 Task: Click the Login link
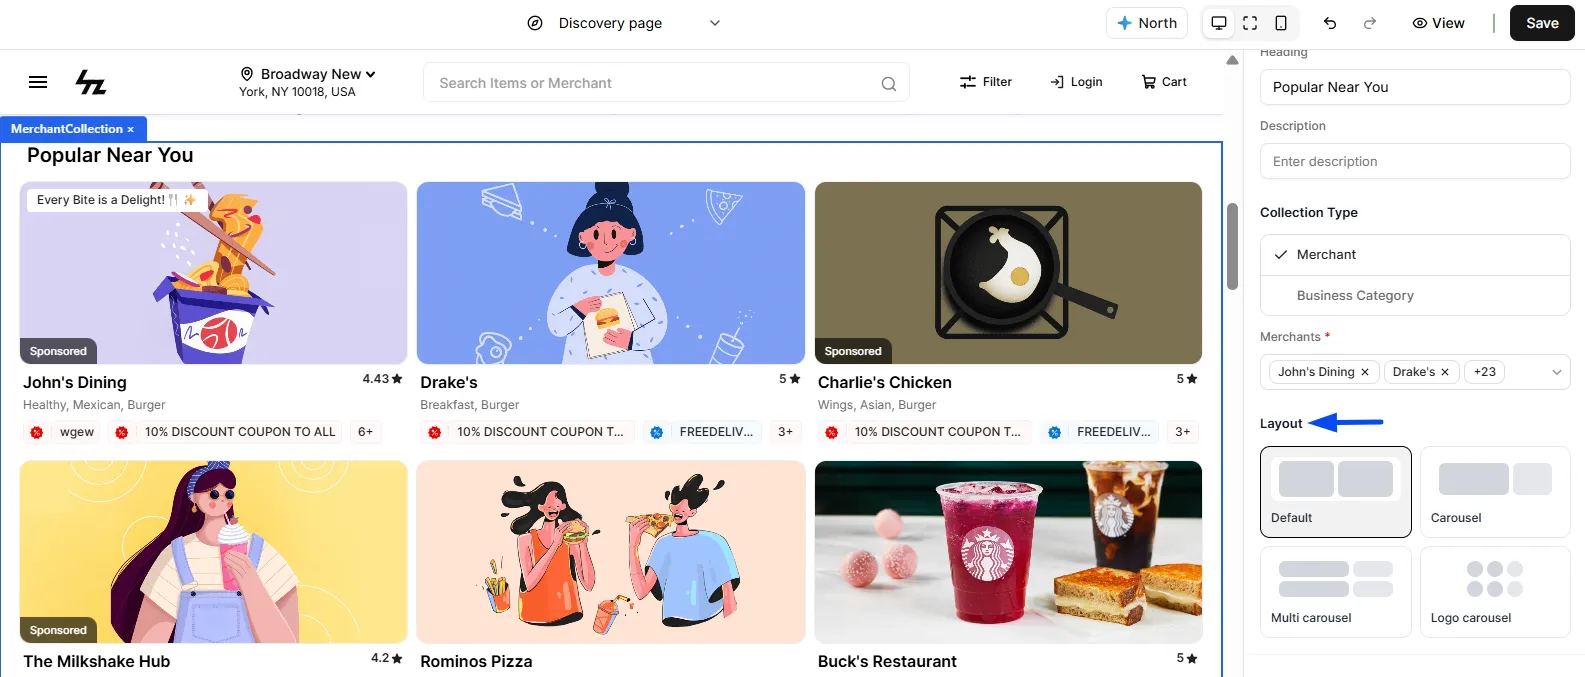pos(1076,82)
